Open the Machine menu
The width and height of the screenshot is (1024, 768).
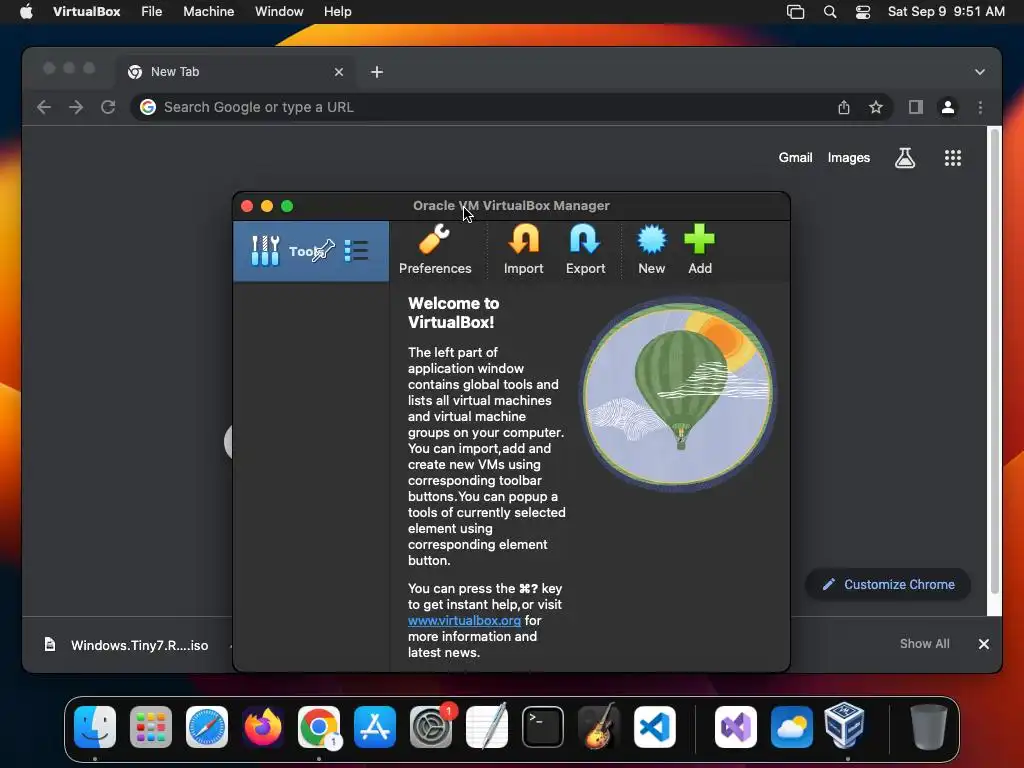tap(208, 12)
